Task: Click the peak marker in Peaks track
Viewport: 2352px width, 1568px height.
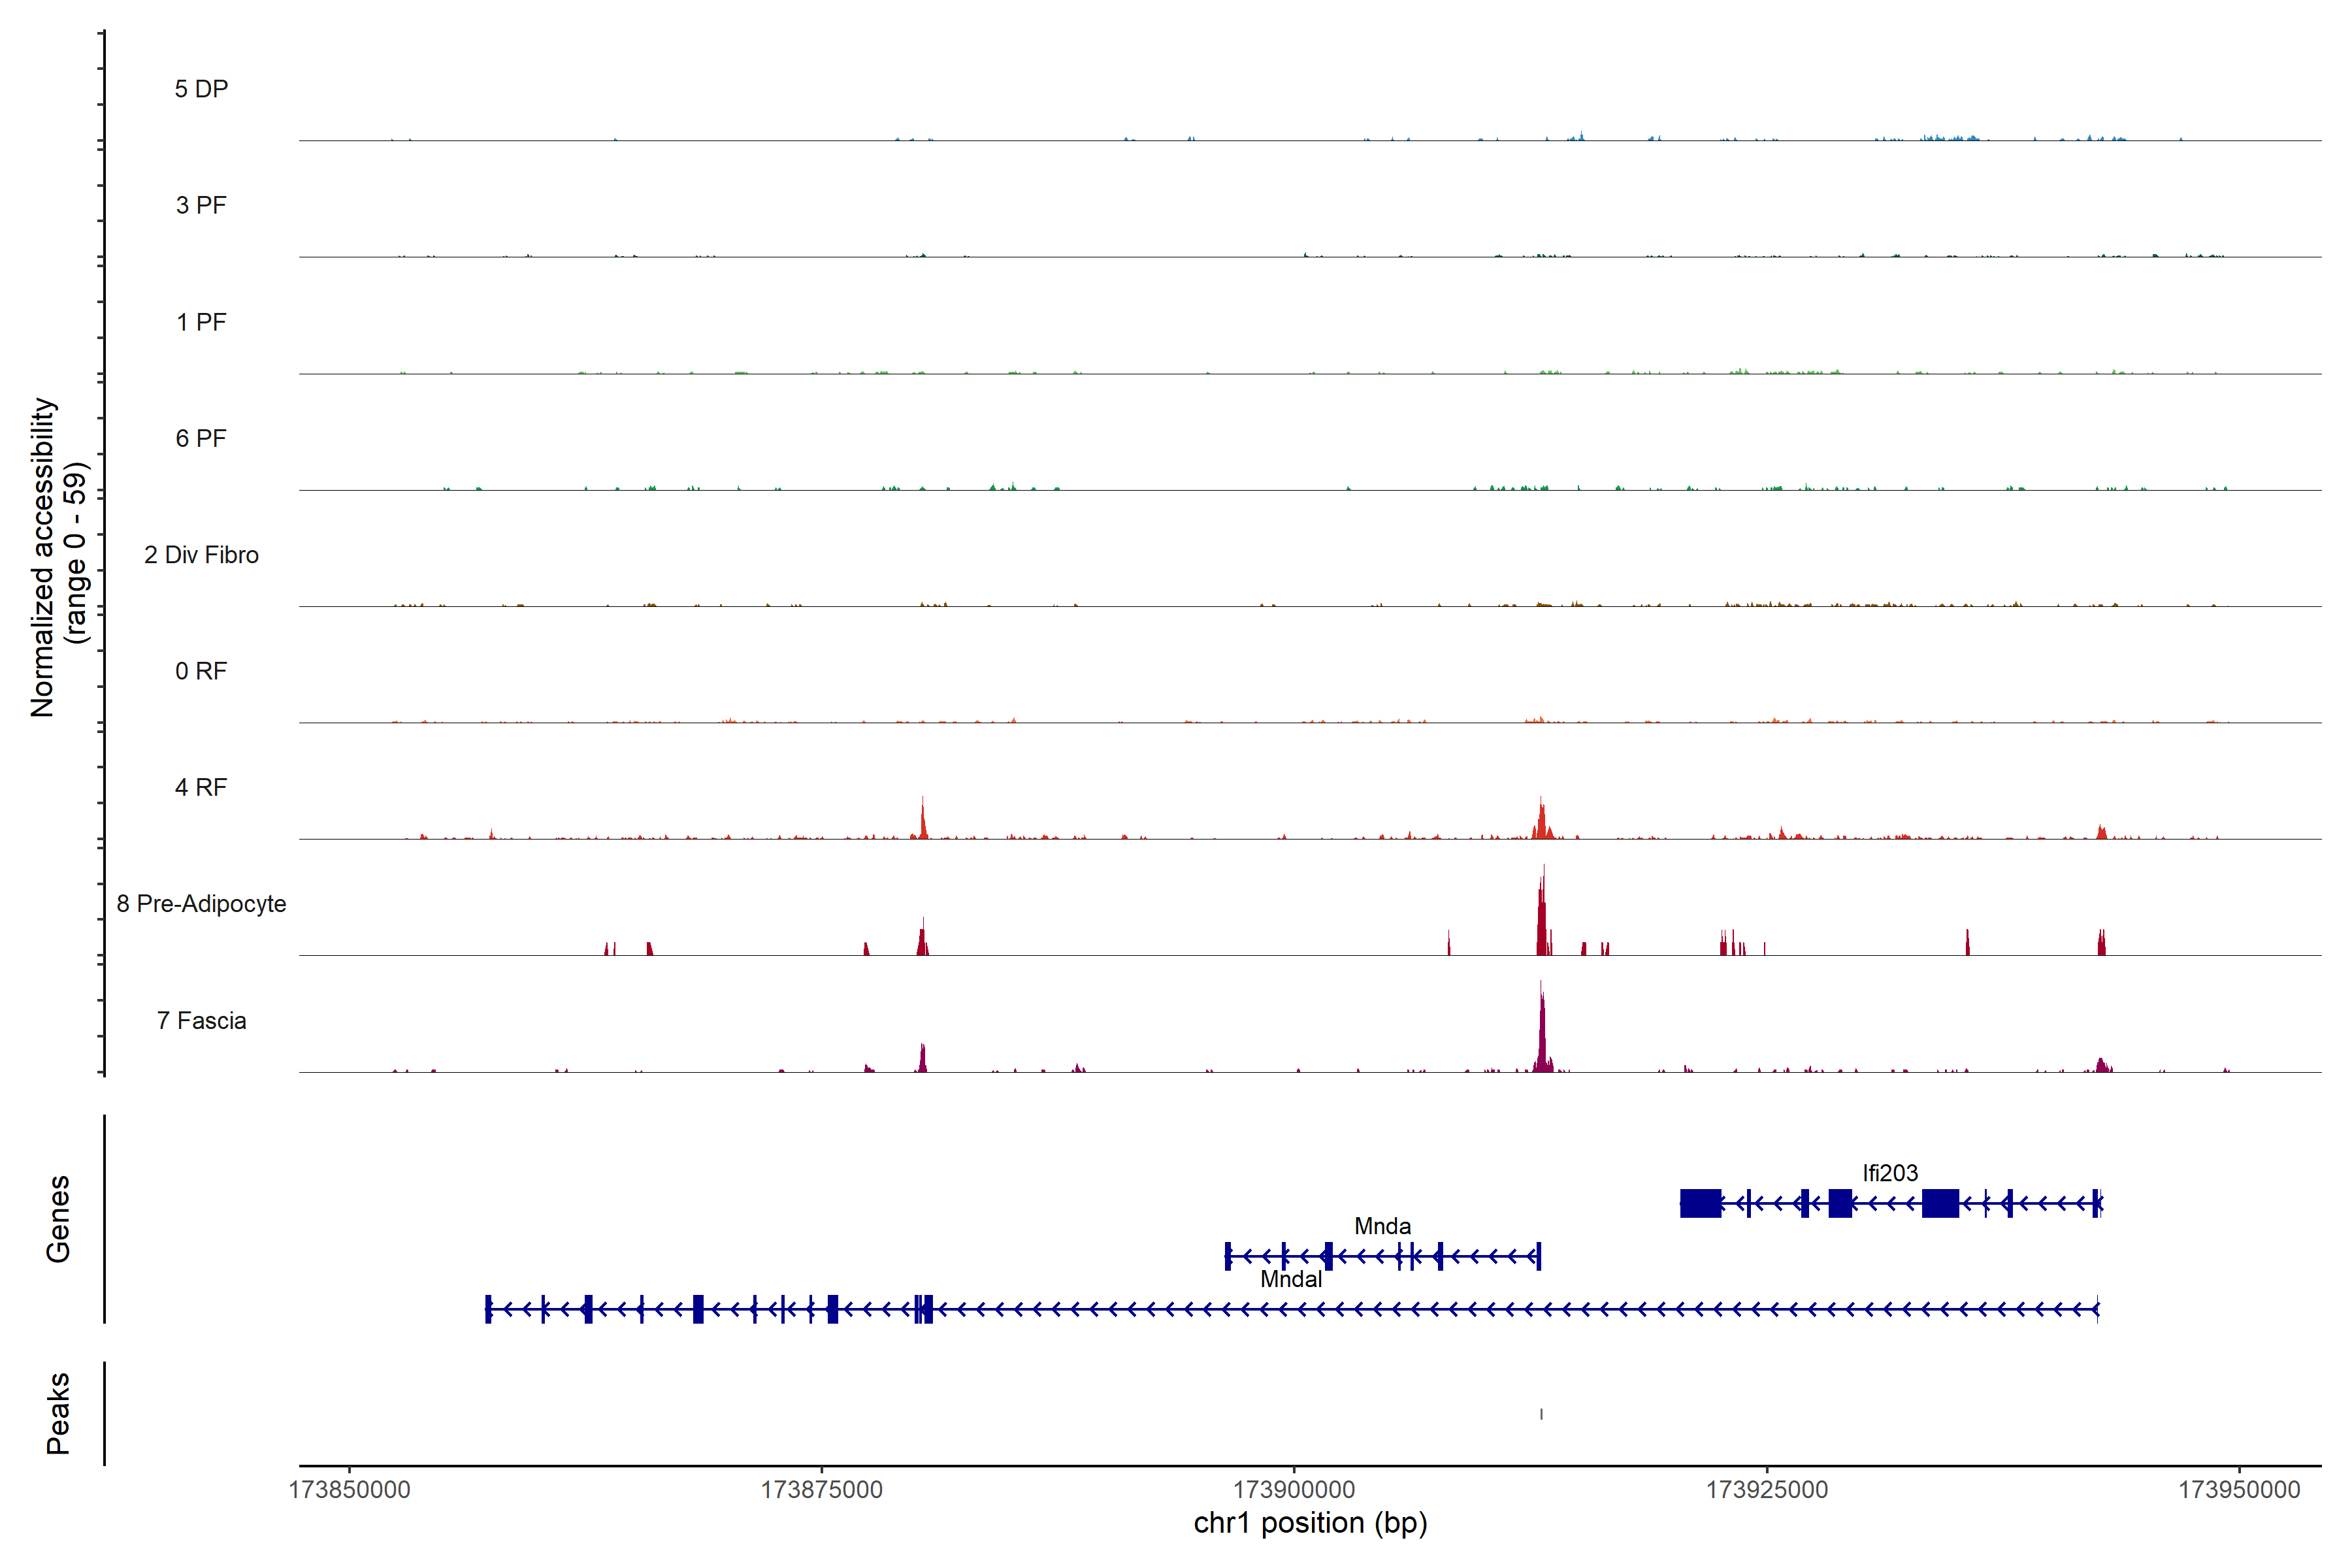Action: point(1541,1414)
